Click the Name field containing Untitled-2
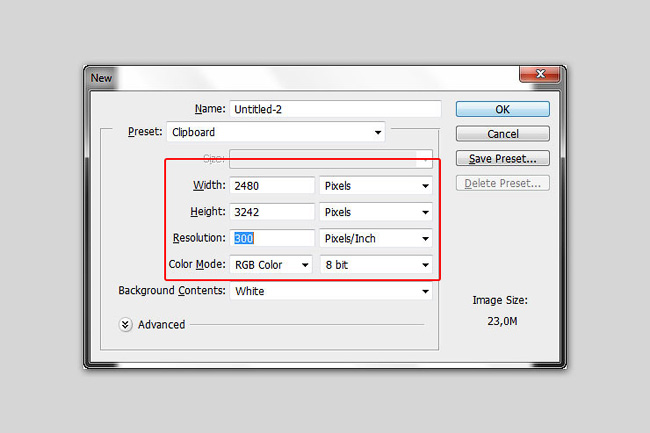650x433 pixels. click(x=335, y=109)
